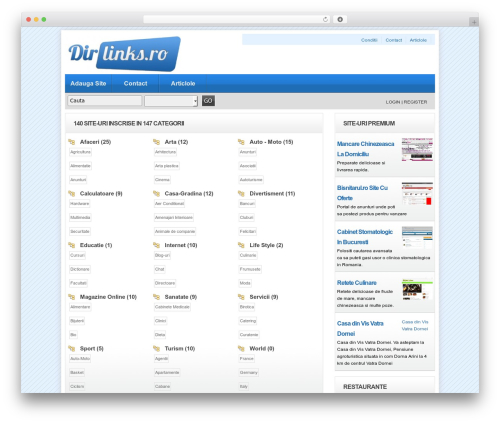
Task: Click the Bisnitarul.ro site thumbnail
Action: [x=417, y=193]
